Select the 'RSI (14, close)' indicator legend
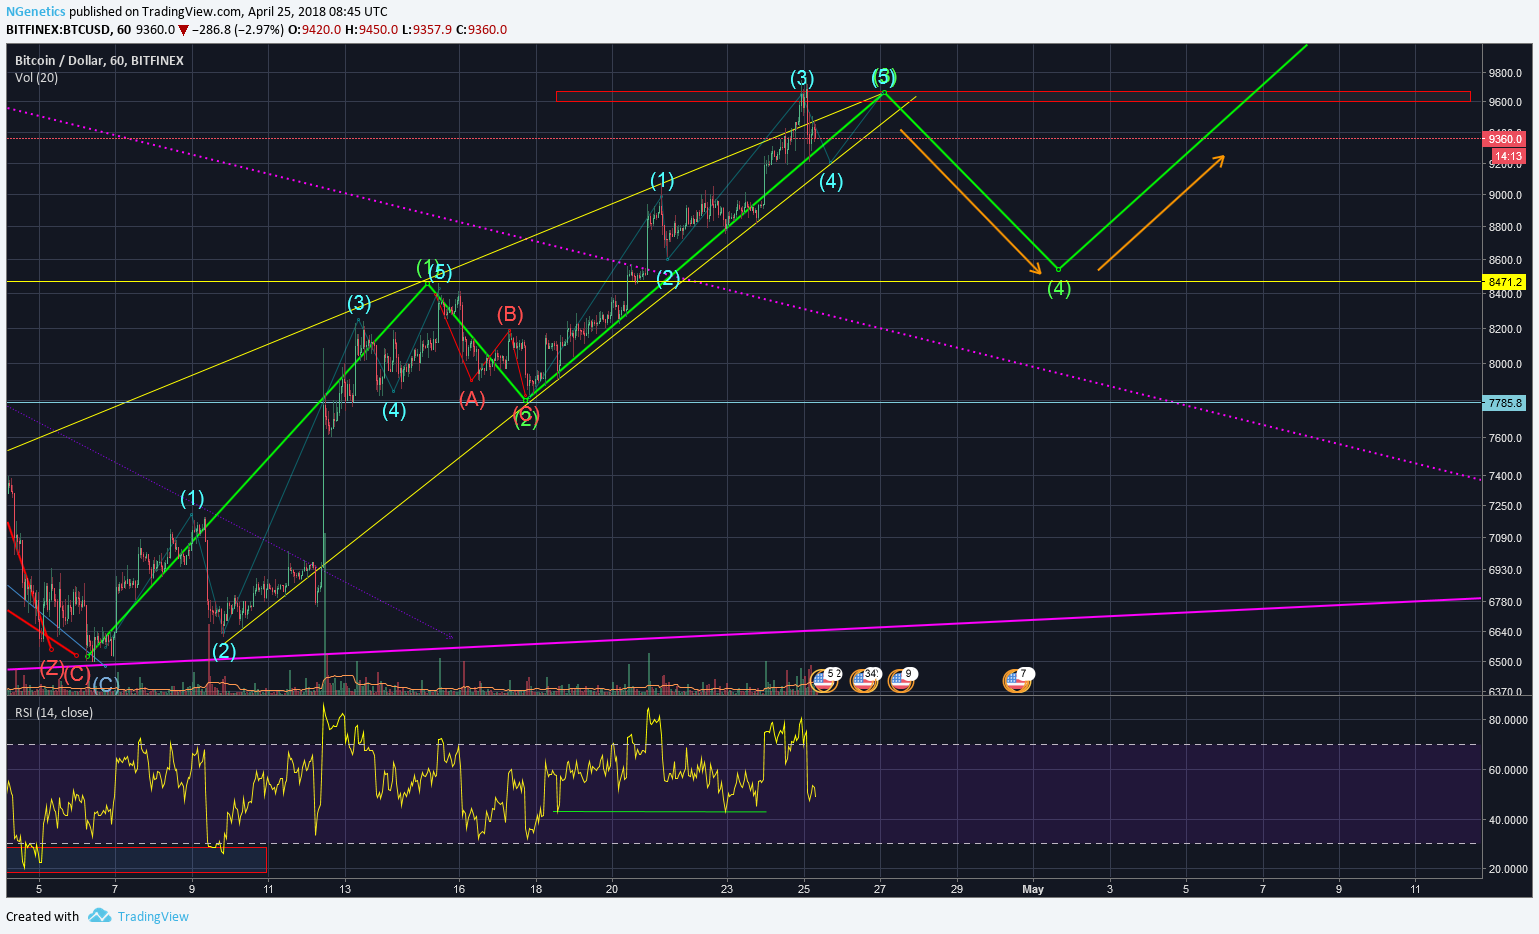 click(x=54, y=713)
